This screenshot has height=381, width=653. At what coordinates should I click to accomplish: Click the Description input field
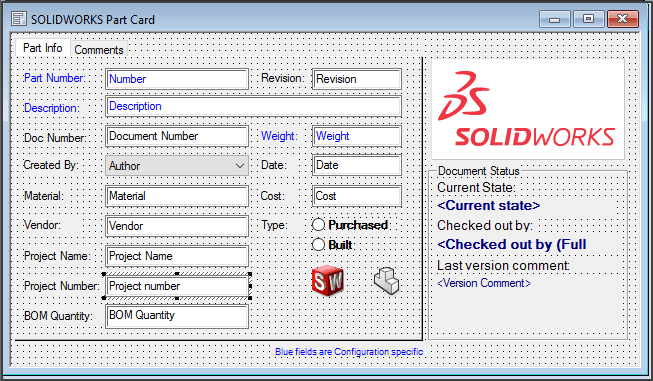tap(254, 106)
